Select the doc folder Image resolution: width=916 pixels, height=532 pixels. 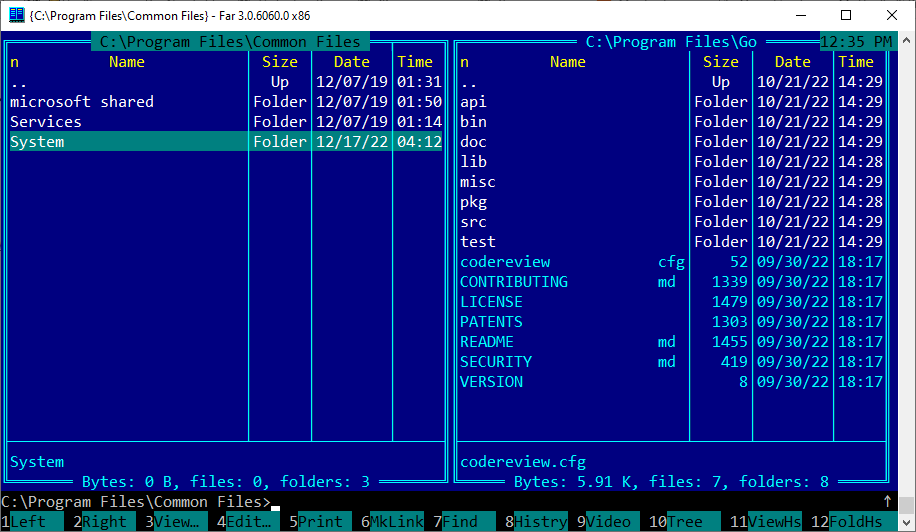(x=671, y=141)
